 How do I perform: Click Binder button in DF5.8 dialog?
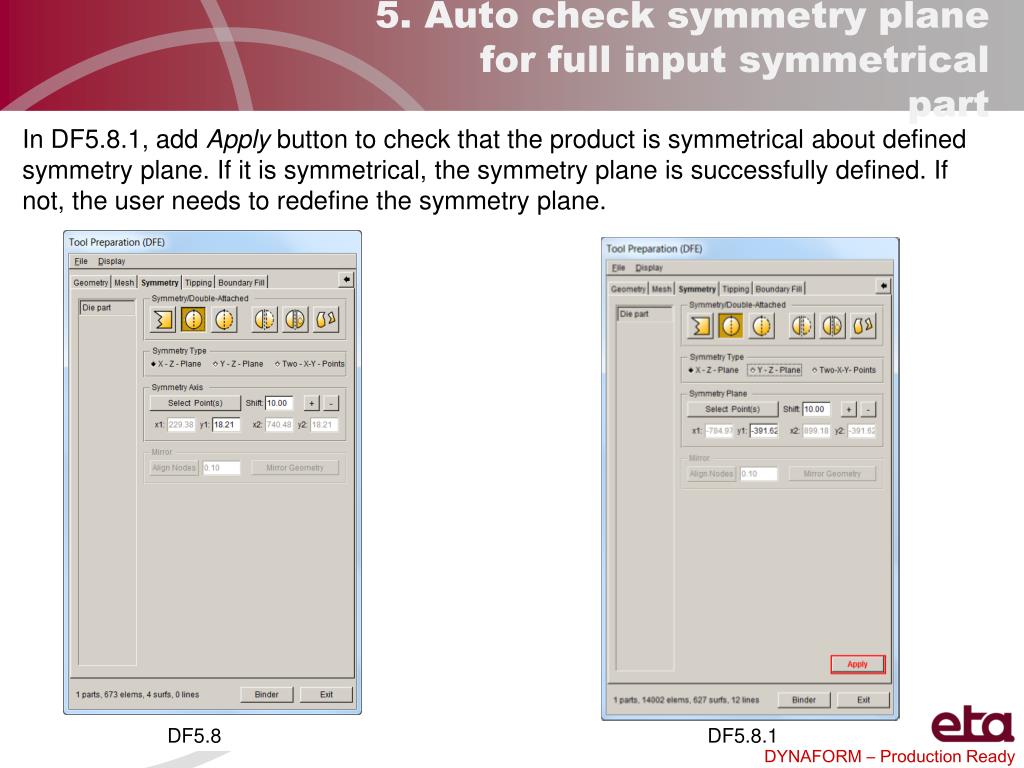pos(266,694)
